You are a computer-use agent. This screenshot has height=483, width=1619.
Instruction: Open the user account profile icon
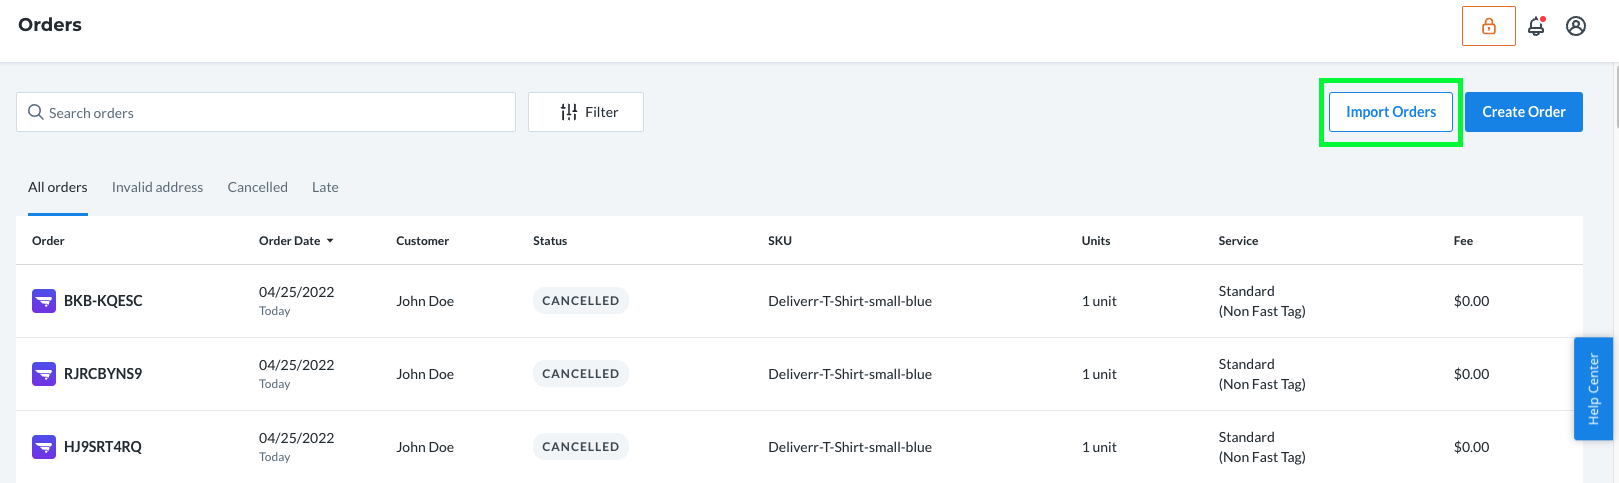tap(1576, 26)
